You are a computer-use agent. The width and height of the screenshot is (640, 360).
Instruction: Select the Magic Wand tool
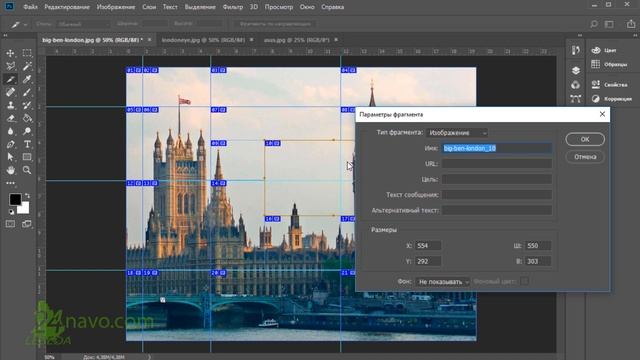27,66
